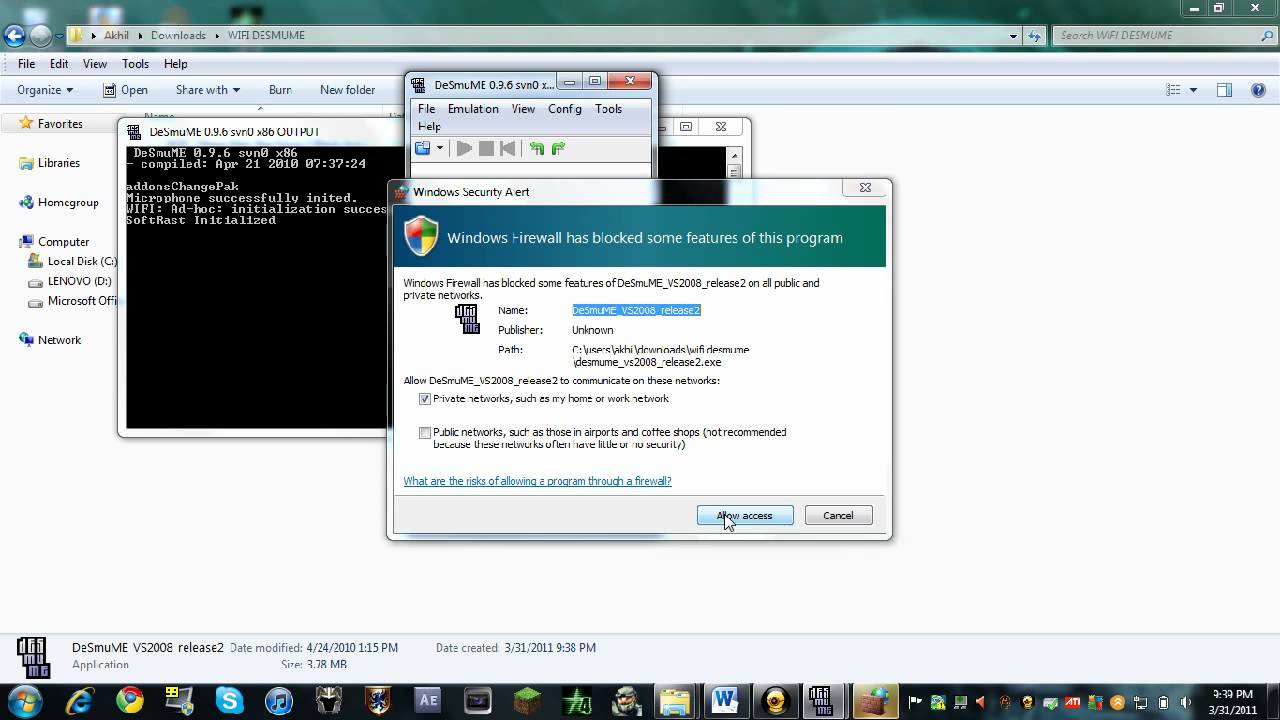Image resolution: width=1280 pixels, height=720 pixels.
Task: Open the change view dropdown arrow
Action: tap(1193, 90)
